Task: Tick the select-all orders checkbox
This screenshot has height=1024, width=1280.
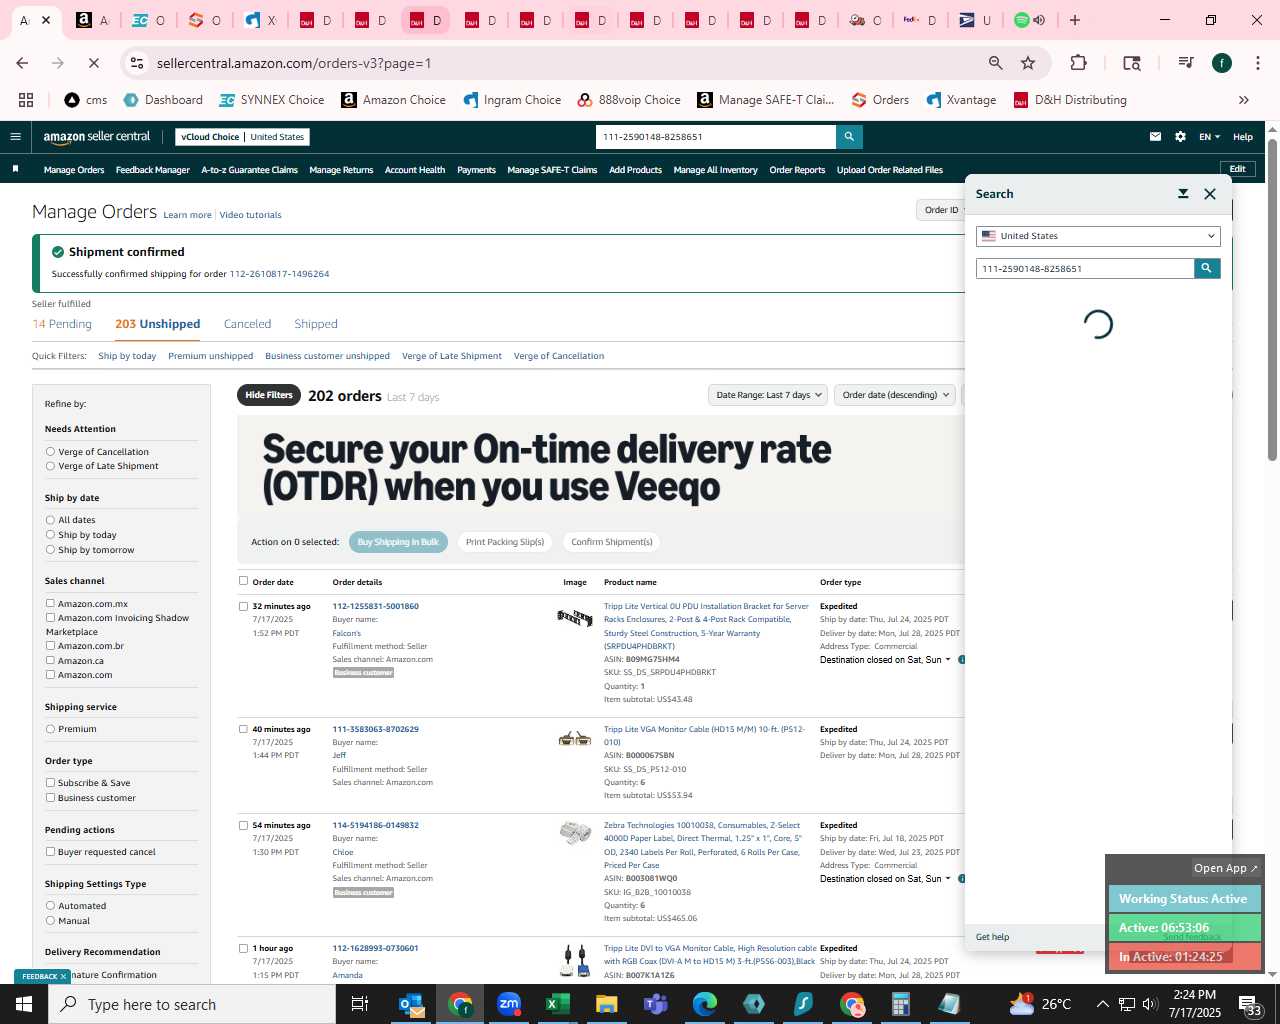Action: [x=243, y=581]
